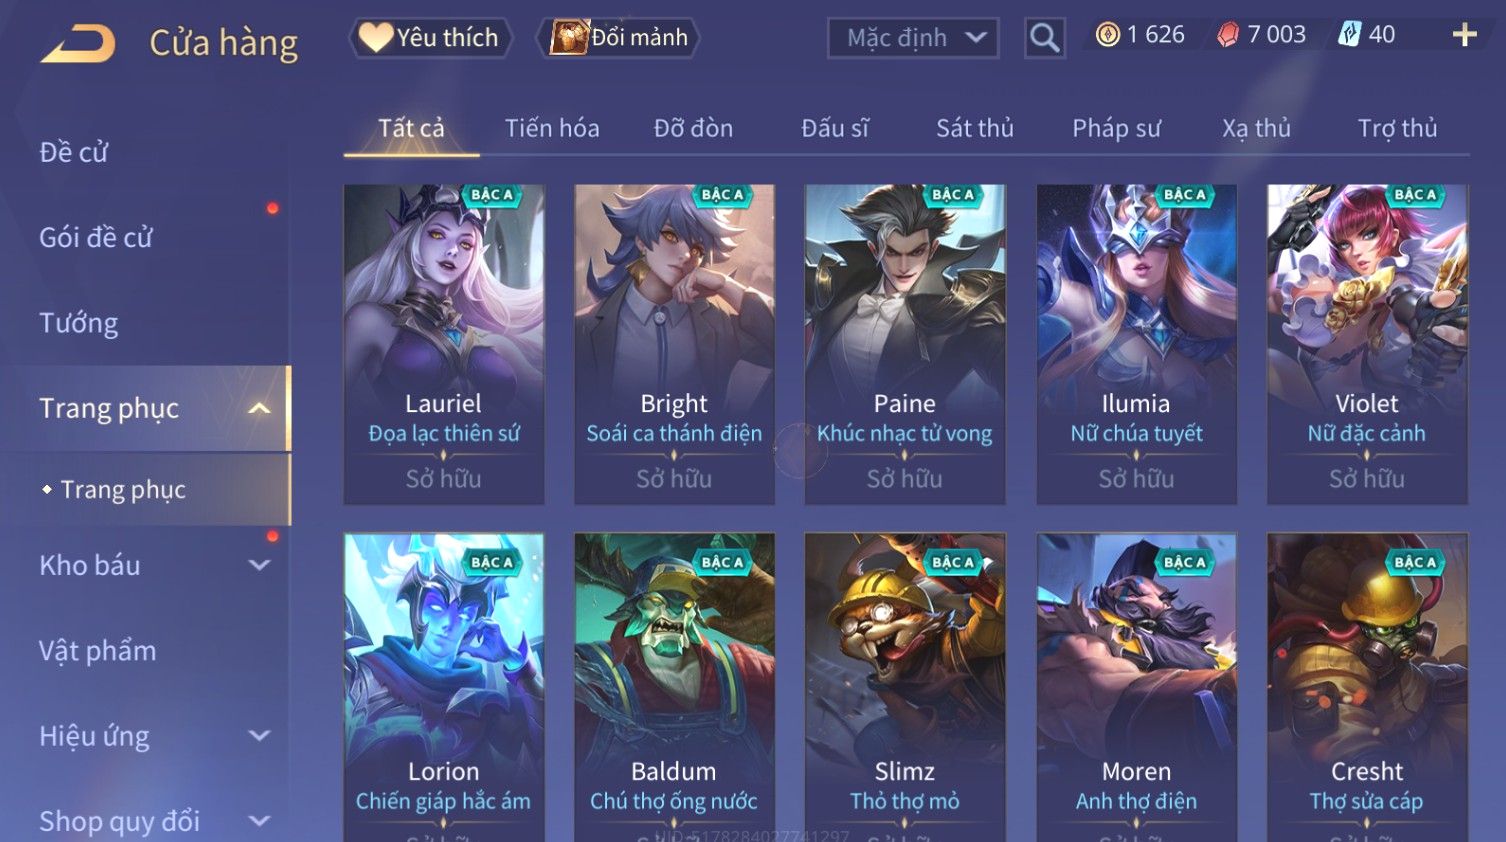
Task: Click the plus icon to add currency
Action: [1465, 35]
